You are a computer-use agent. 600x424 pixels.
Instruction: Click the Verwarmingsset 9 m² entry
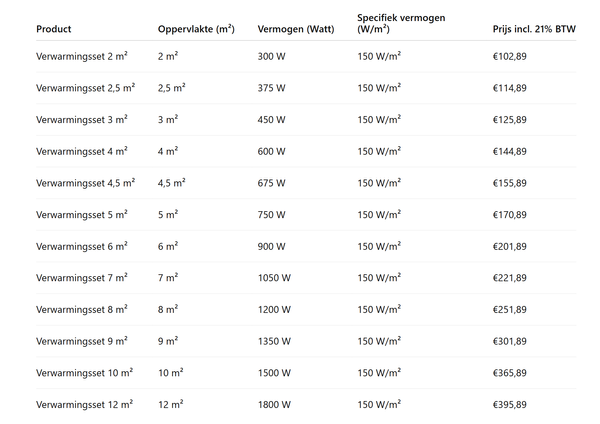coord(82,341)
